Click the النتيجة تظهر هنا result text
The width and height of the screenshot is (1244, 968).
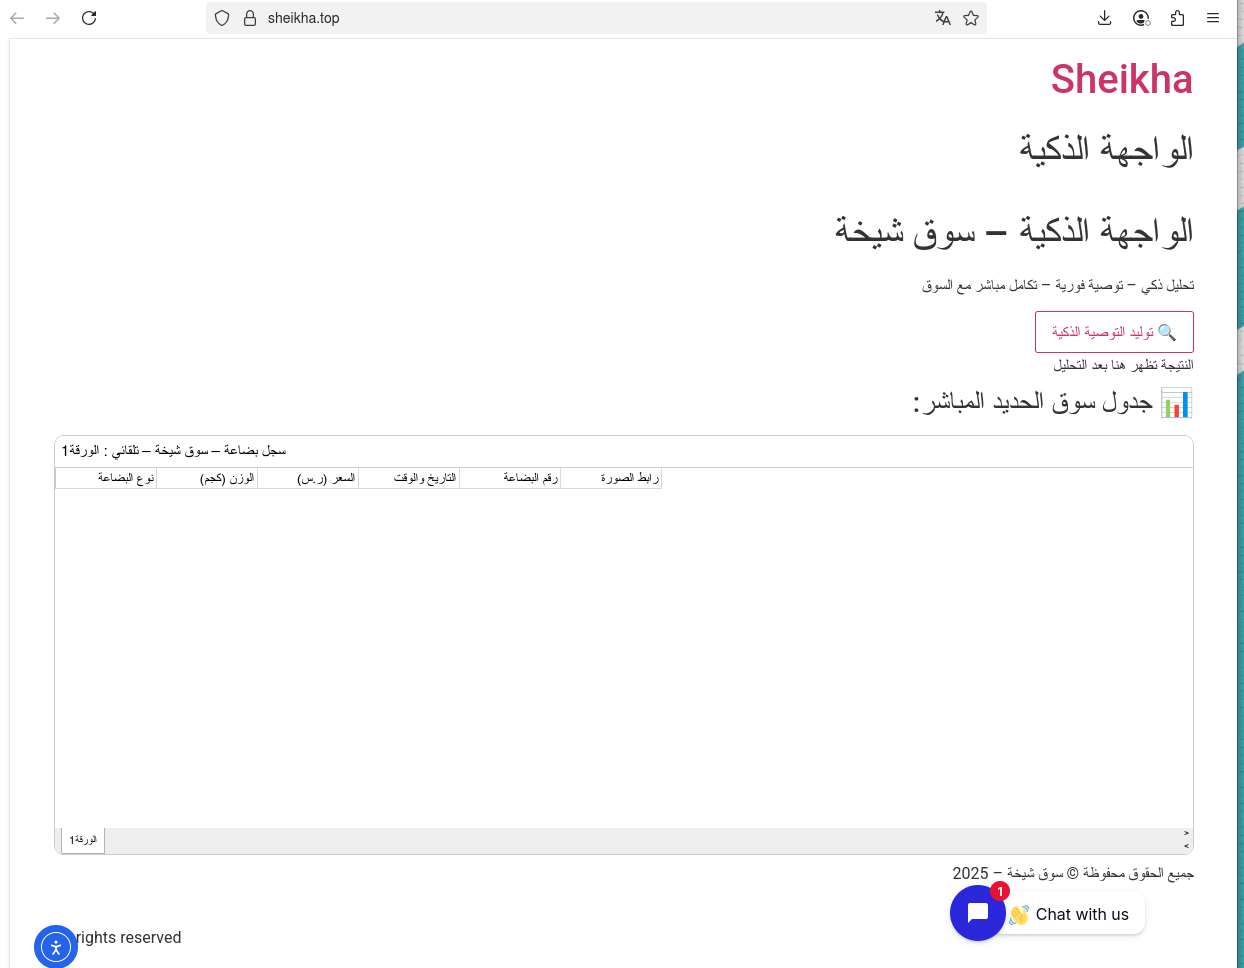coord(1123,365)
